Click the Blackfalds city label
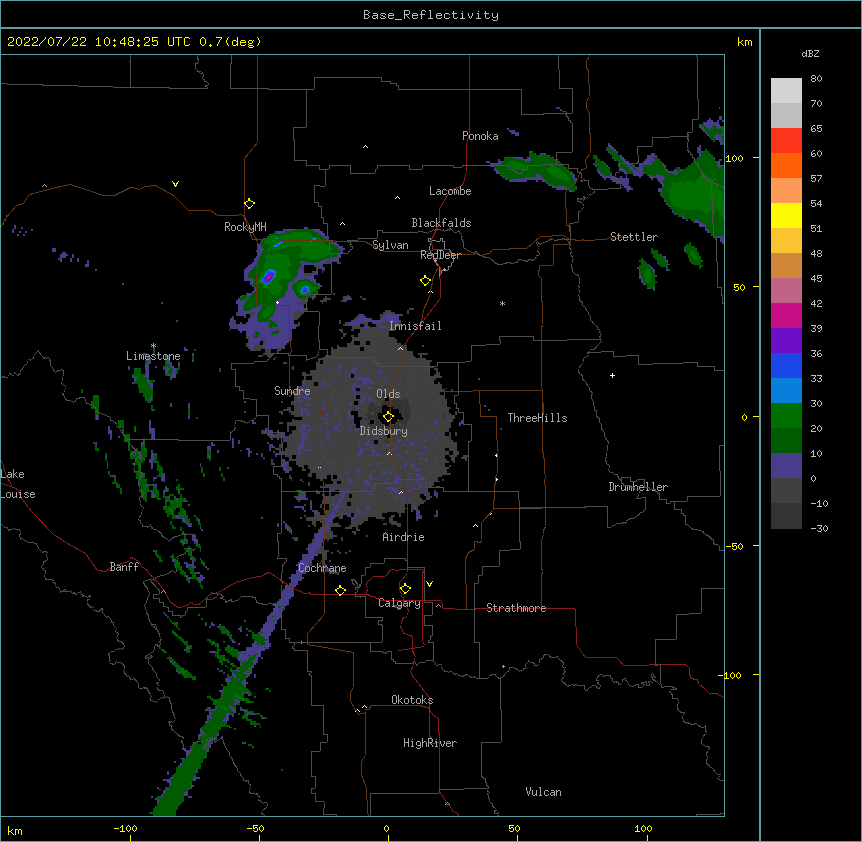The image size is (862, 842). pyautogui.click(x=441, y=223)
